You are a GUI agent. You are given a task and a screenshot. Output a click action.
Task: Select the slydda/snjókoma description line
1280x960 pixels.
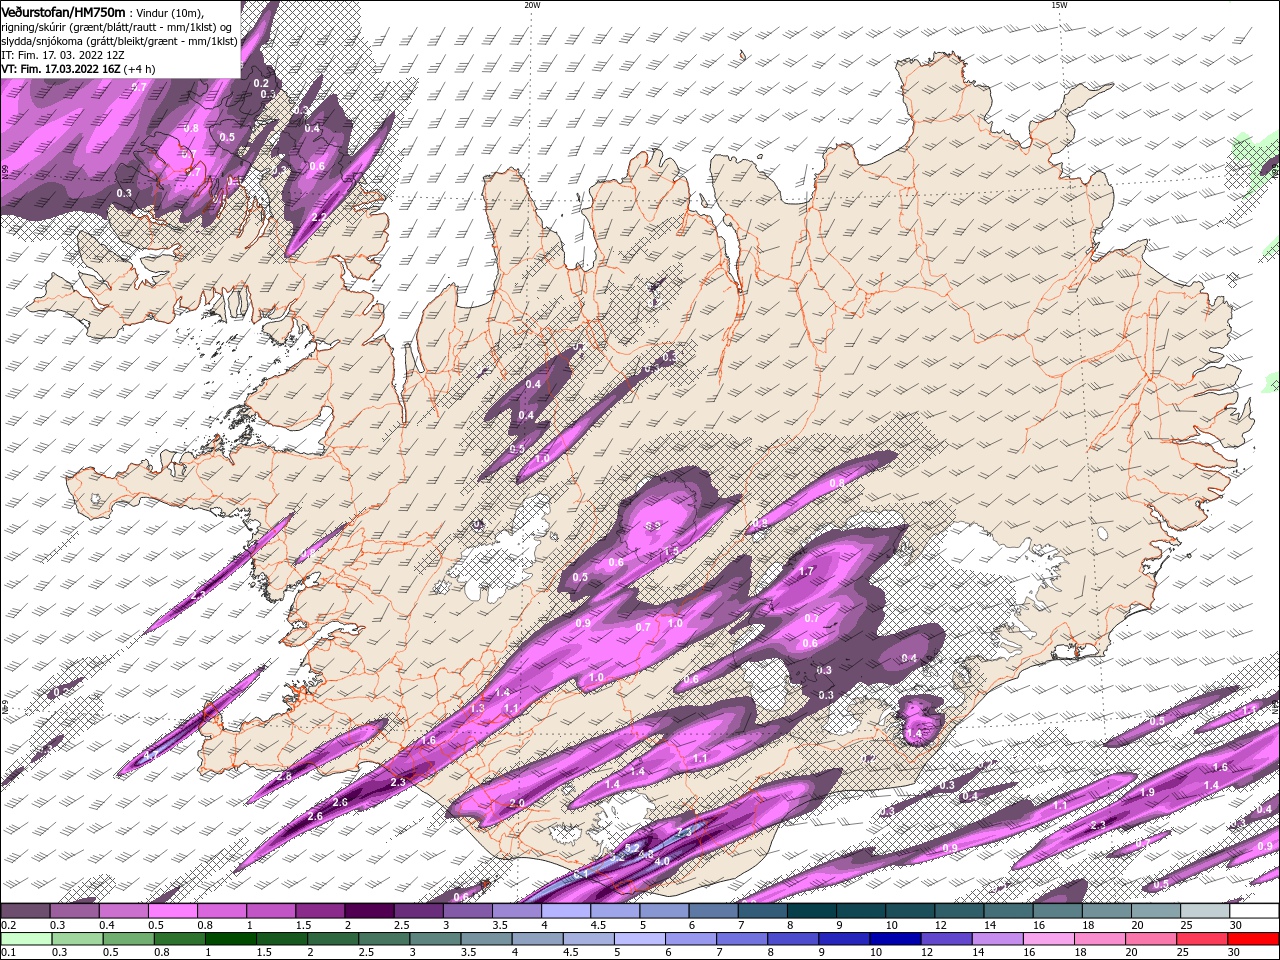pyautogui.click(x=119, y=41)
